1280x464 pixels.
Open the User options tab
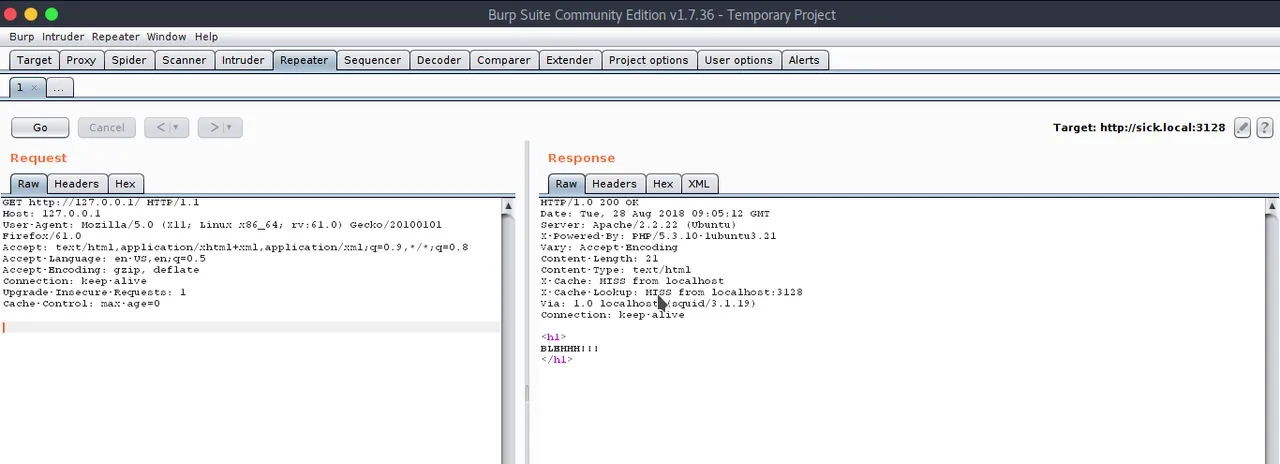tap(738, 60)
